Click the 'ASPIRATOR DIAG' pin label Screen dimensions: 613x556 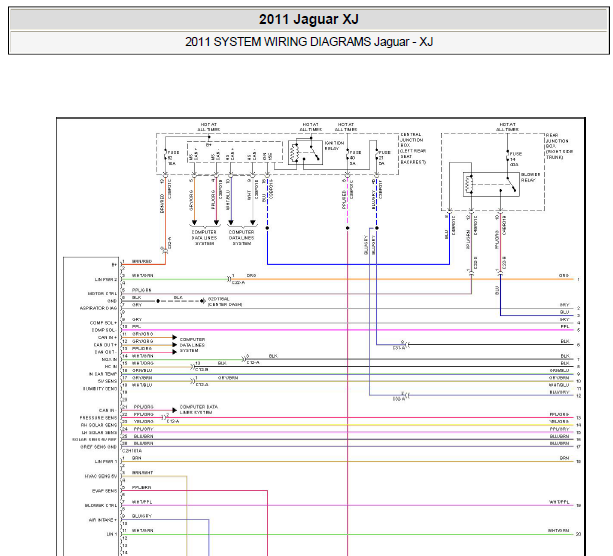99,308
